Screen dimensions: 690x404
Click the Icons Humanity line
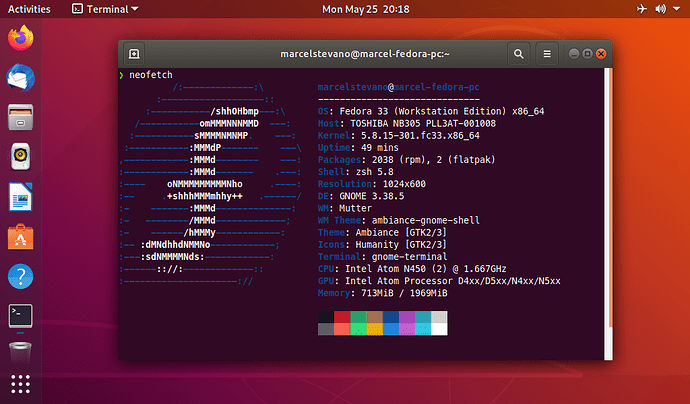382,245
